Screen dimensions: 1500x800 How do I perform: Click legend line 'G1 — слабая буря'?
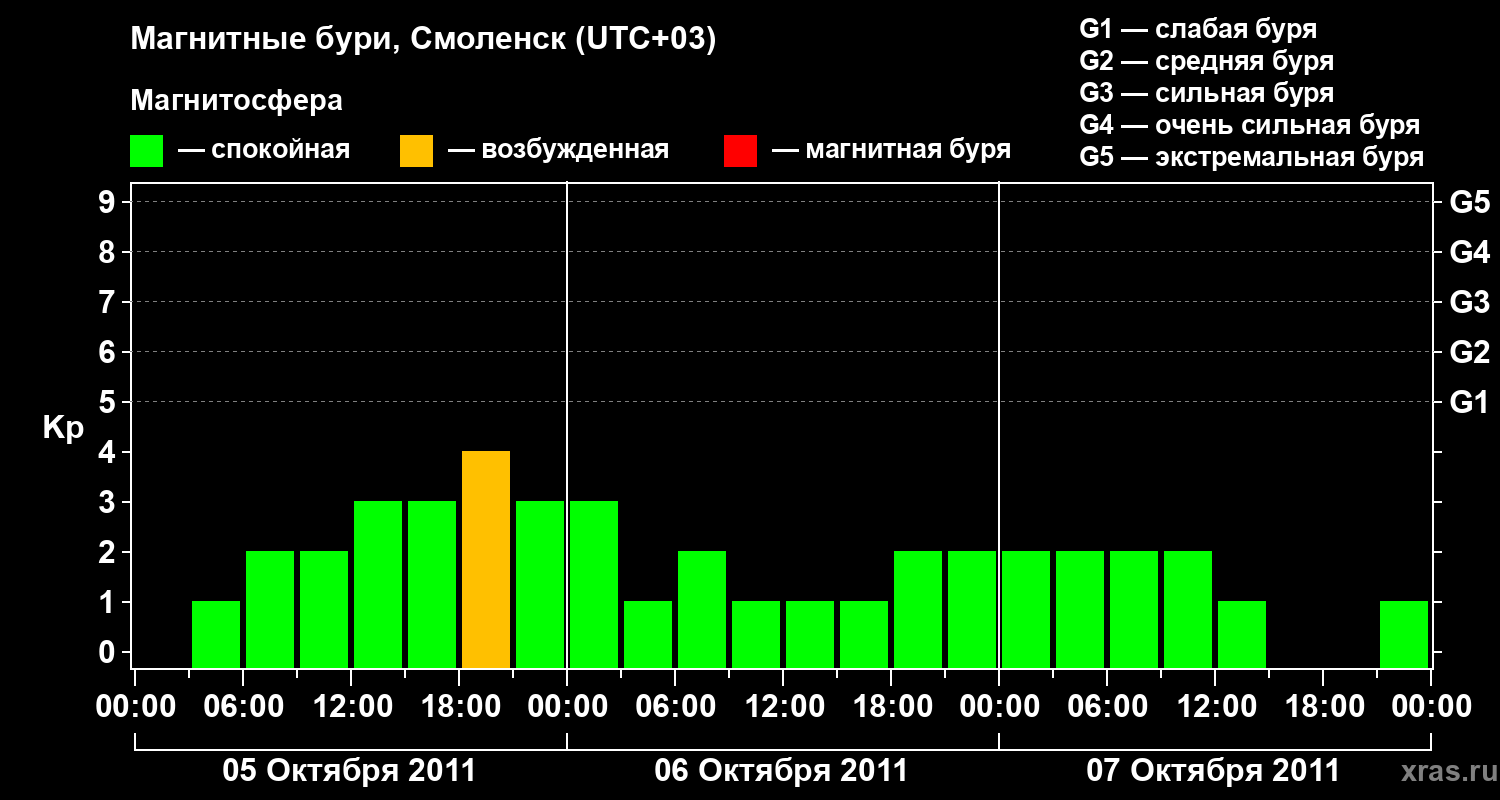coord(1198,29)
